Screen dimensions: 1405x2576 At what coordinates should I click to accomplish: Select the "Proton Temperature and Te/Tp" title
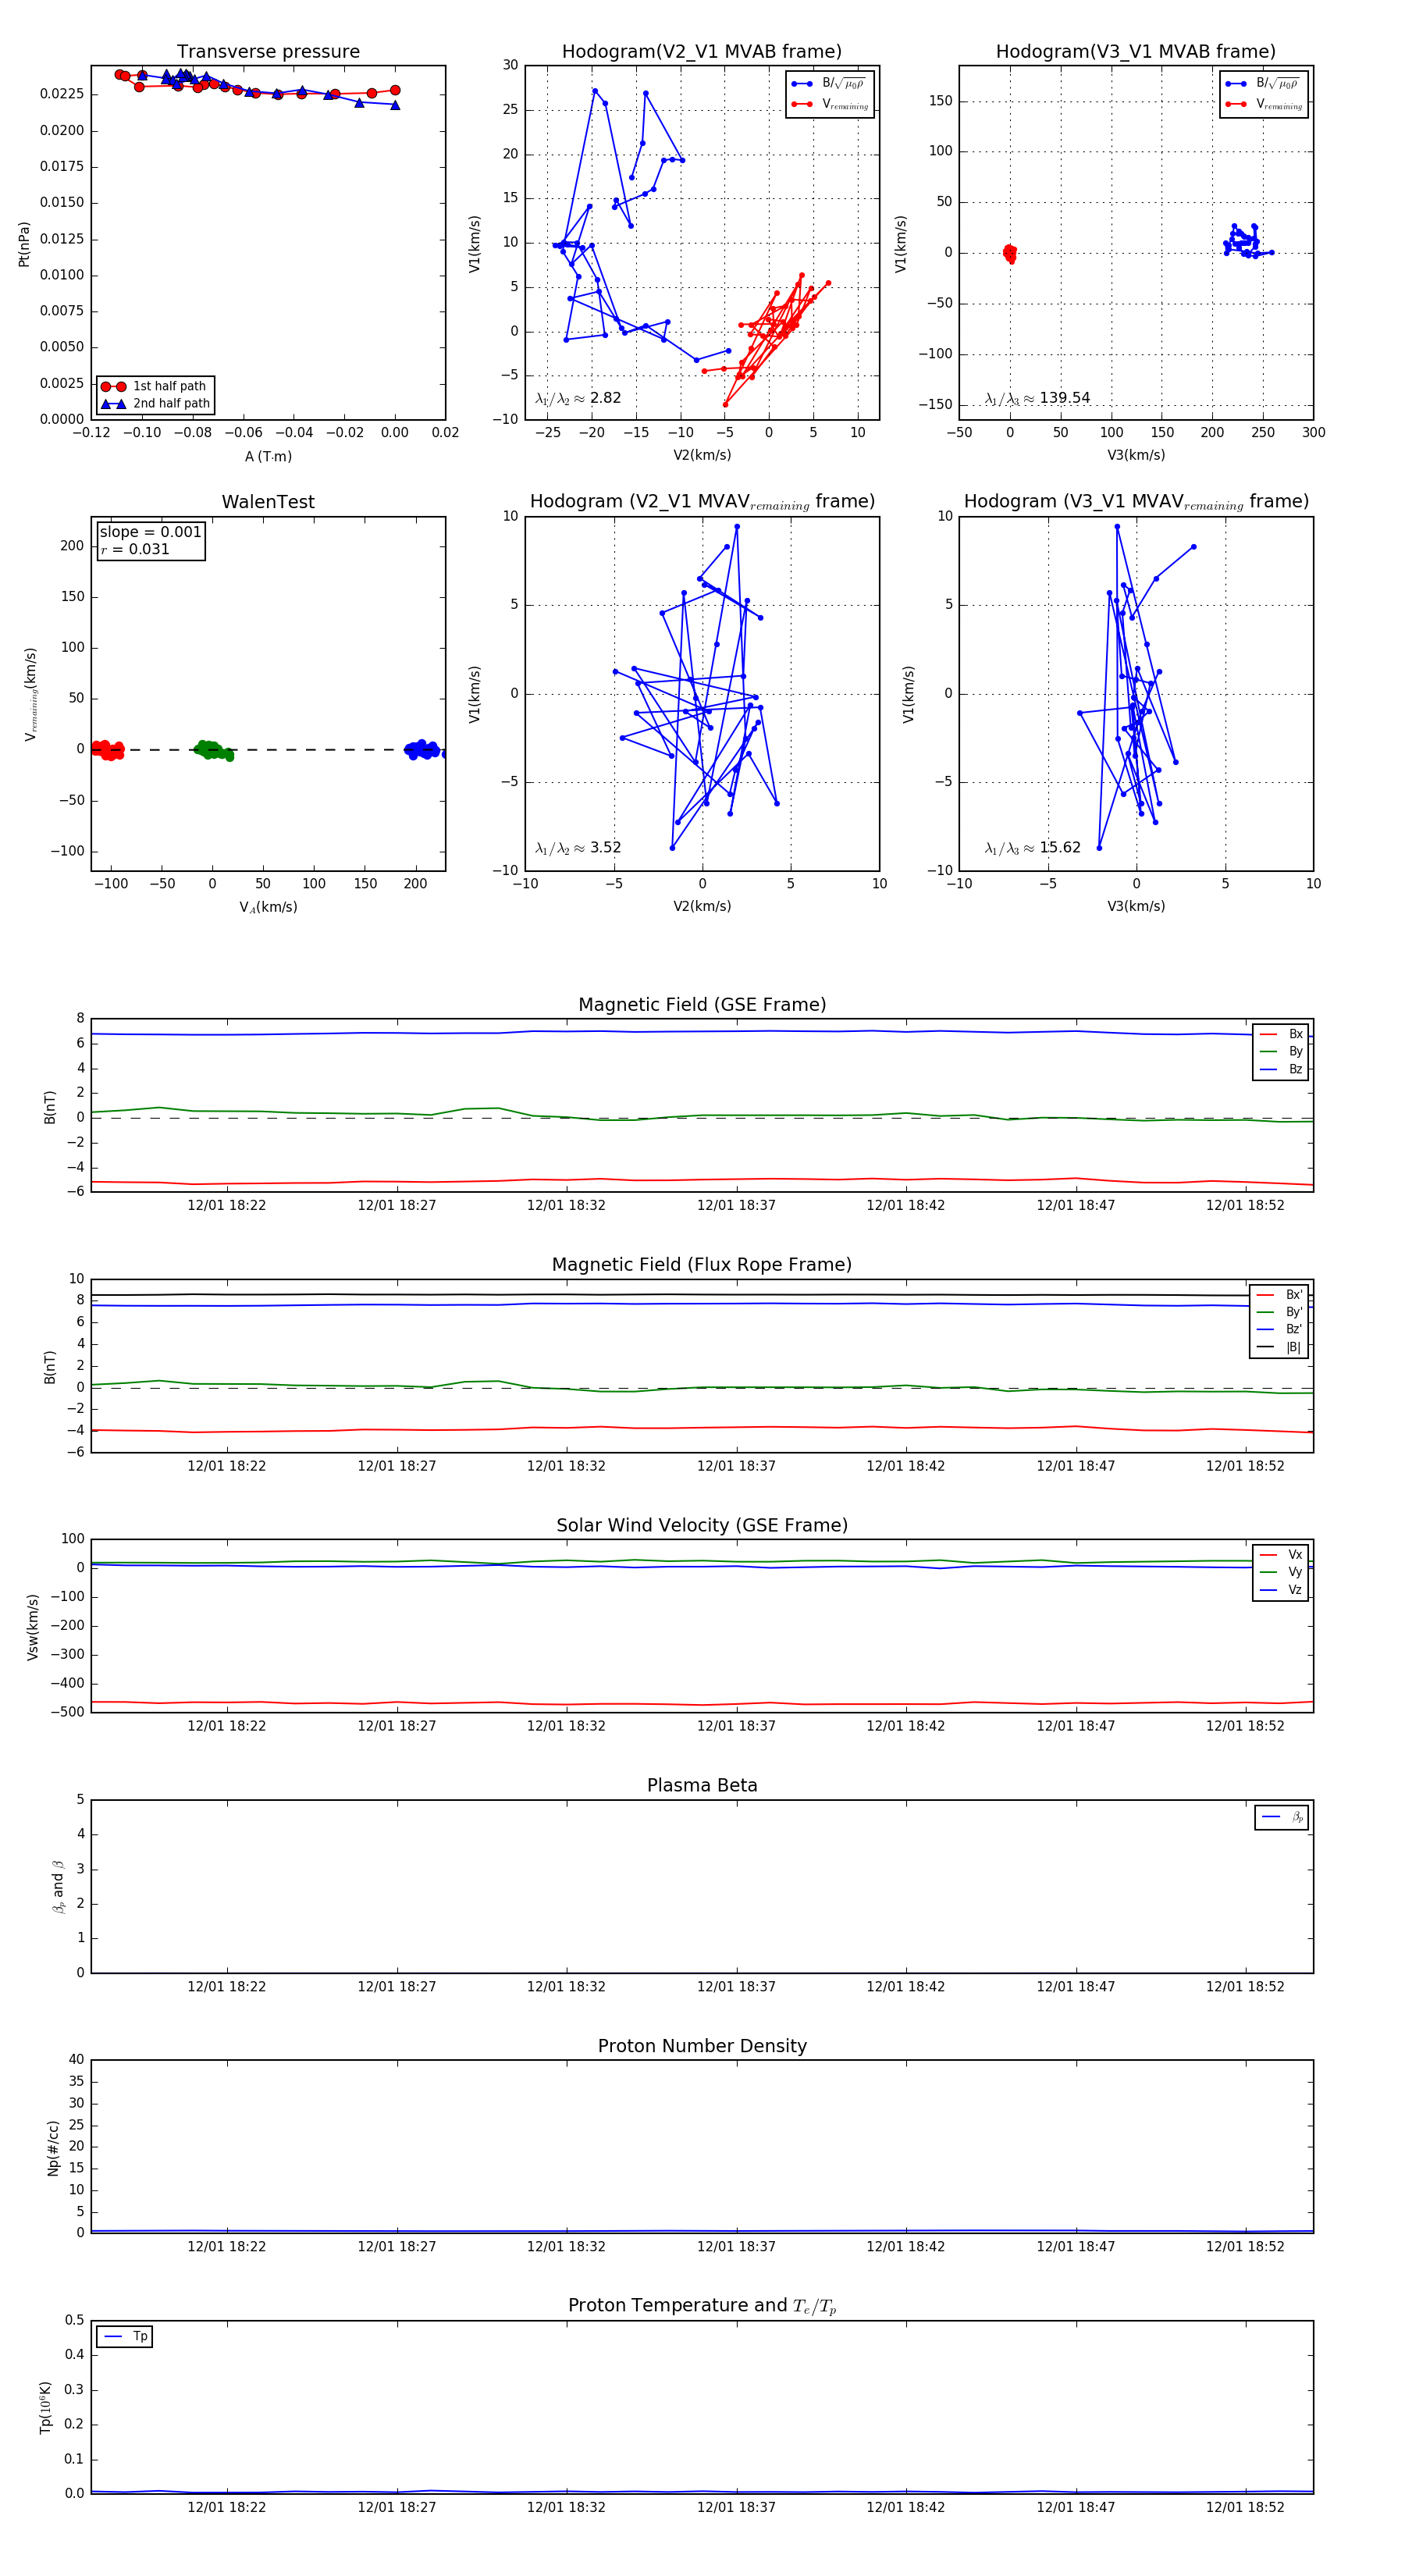pos(702,2306)
